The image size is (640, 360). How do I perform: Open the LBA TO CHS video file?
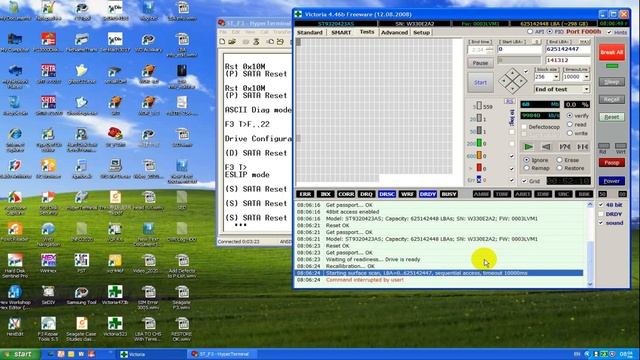click(149, 329)
